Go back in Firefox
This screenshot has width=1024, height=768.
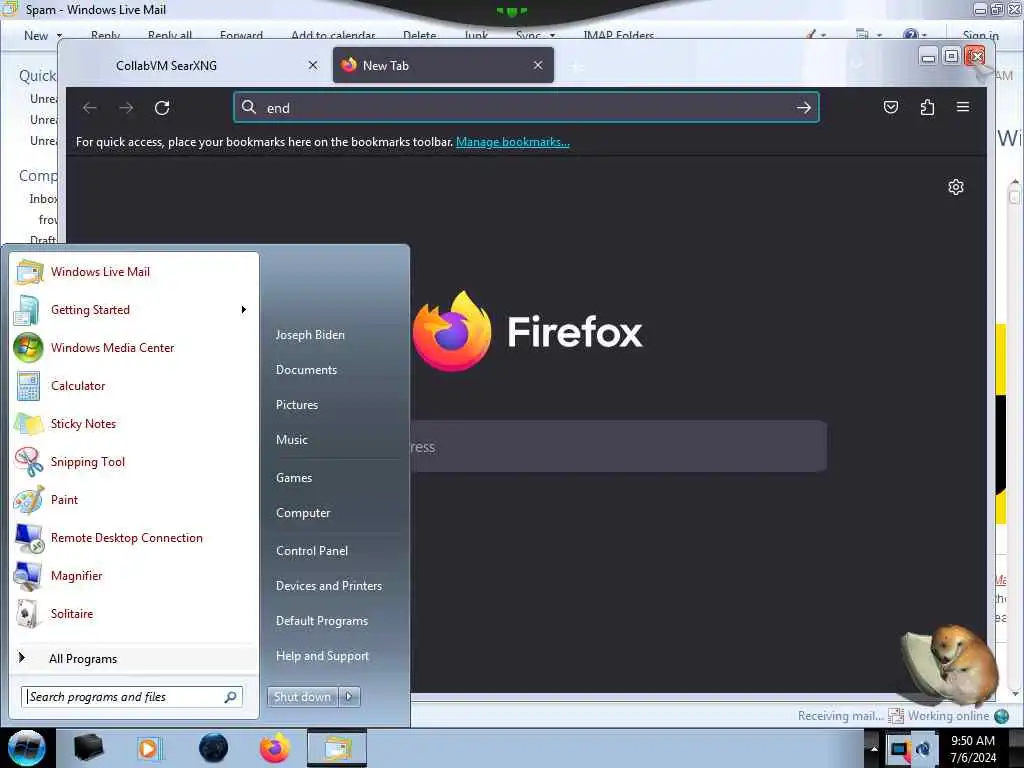(x=90, y=108)
